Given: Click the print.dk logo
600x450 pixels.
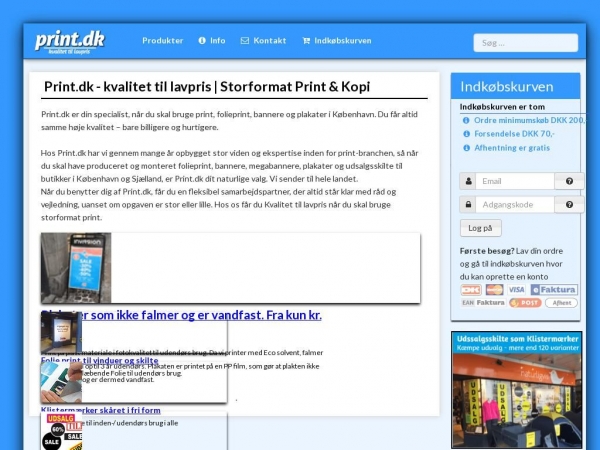Looking at the screenshot, I should (70, 42).
